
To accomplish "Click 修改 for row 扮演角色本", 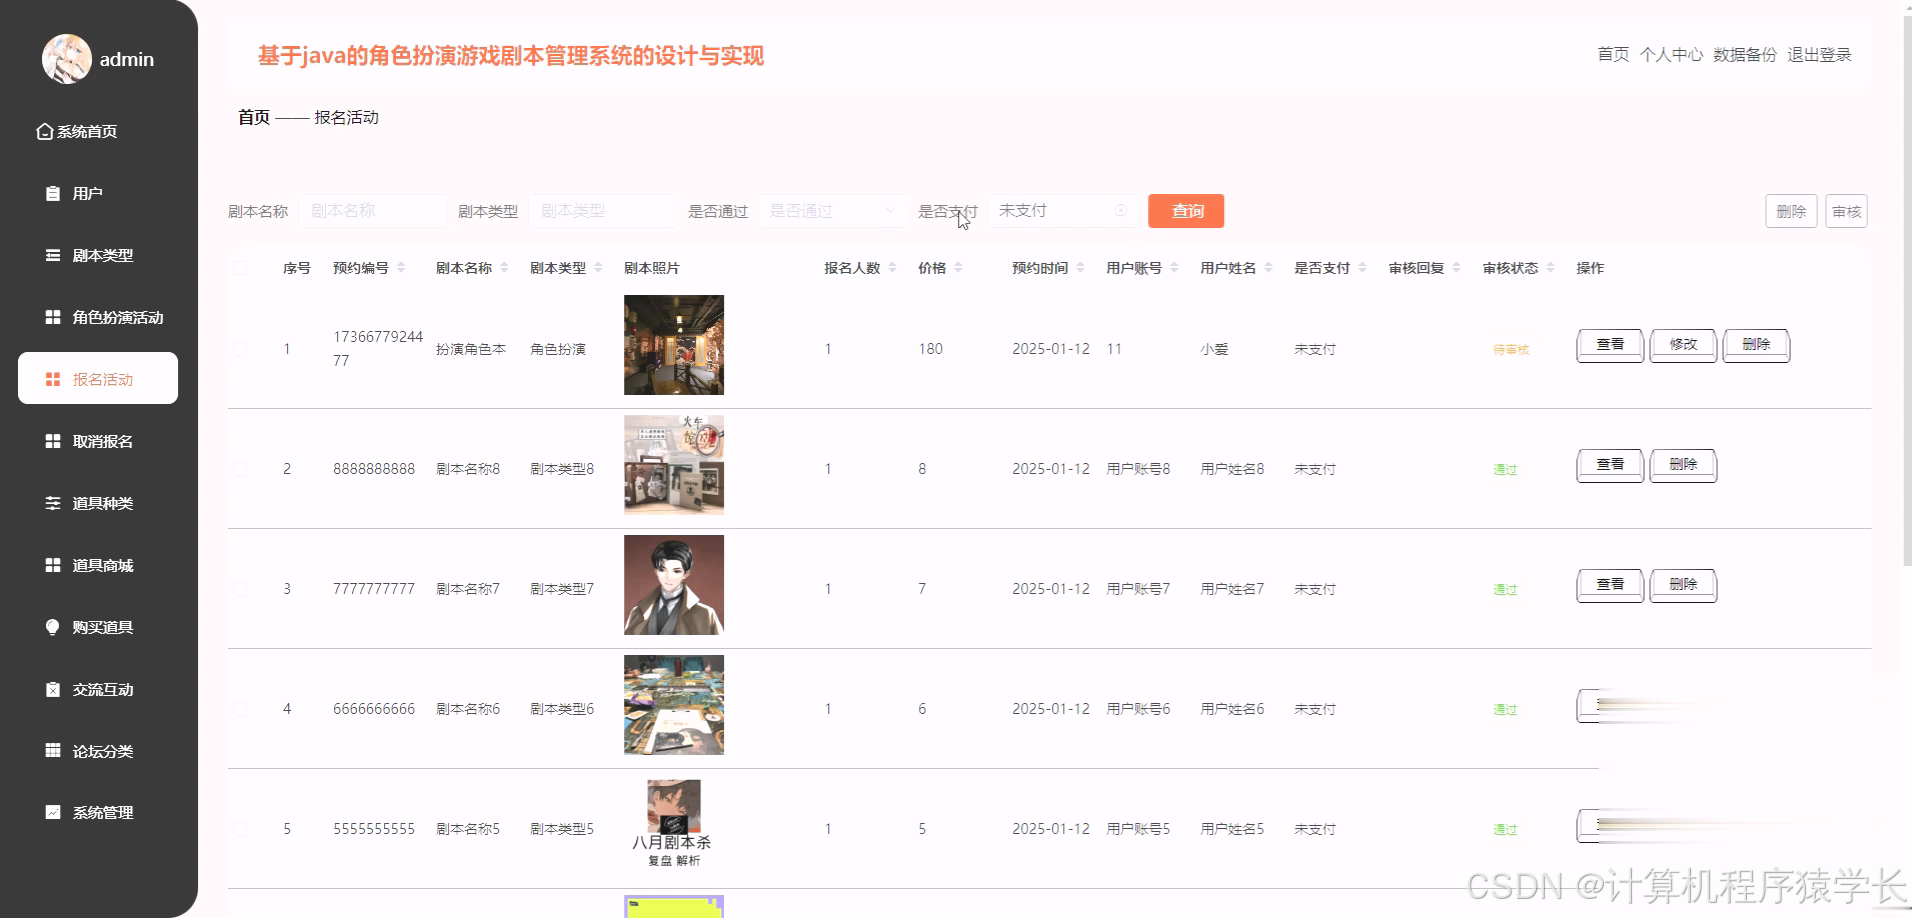I will (x=1683, y=345).
